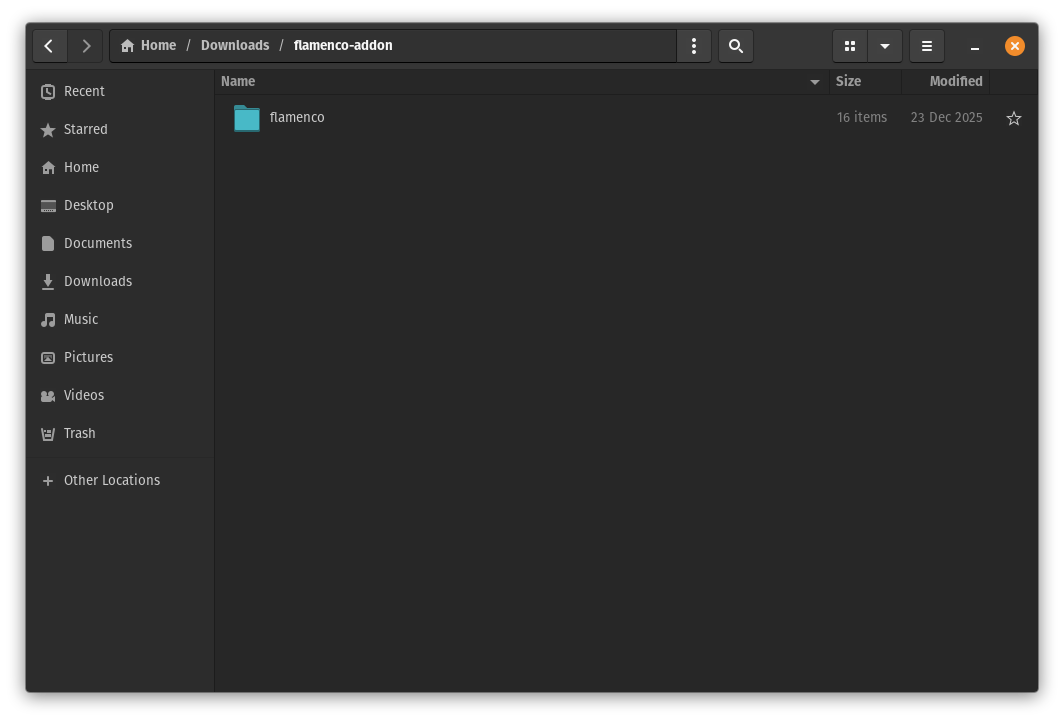Open Trash in the sidebar

point(79,433)
